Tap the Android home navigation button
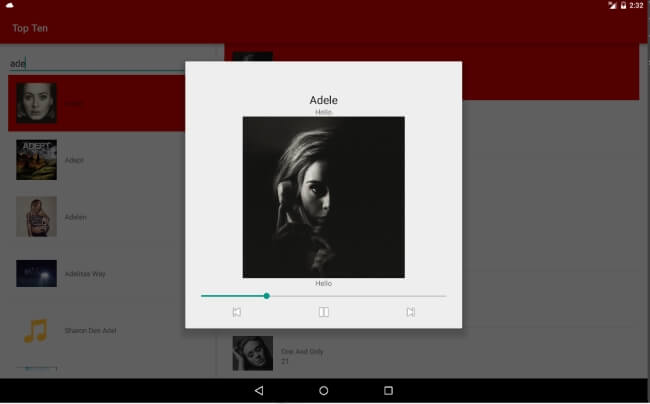 [324, 390]
